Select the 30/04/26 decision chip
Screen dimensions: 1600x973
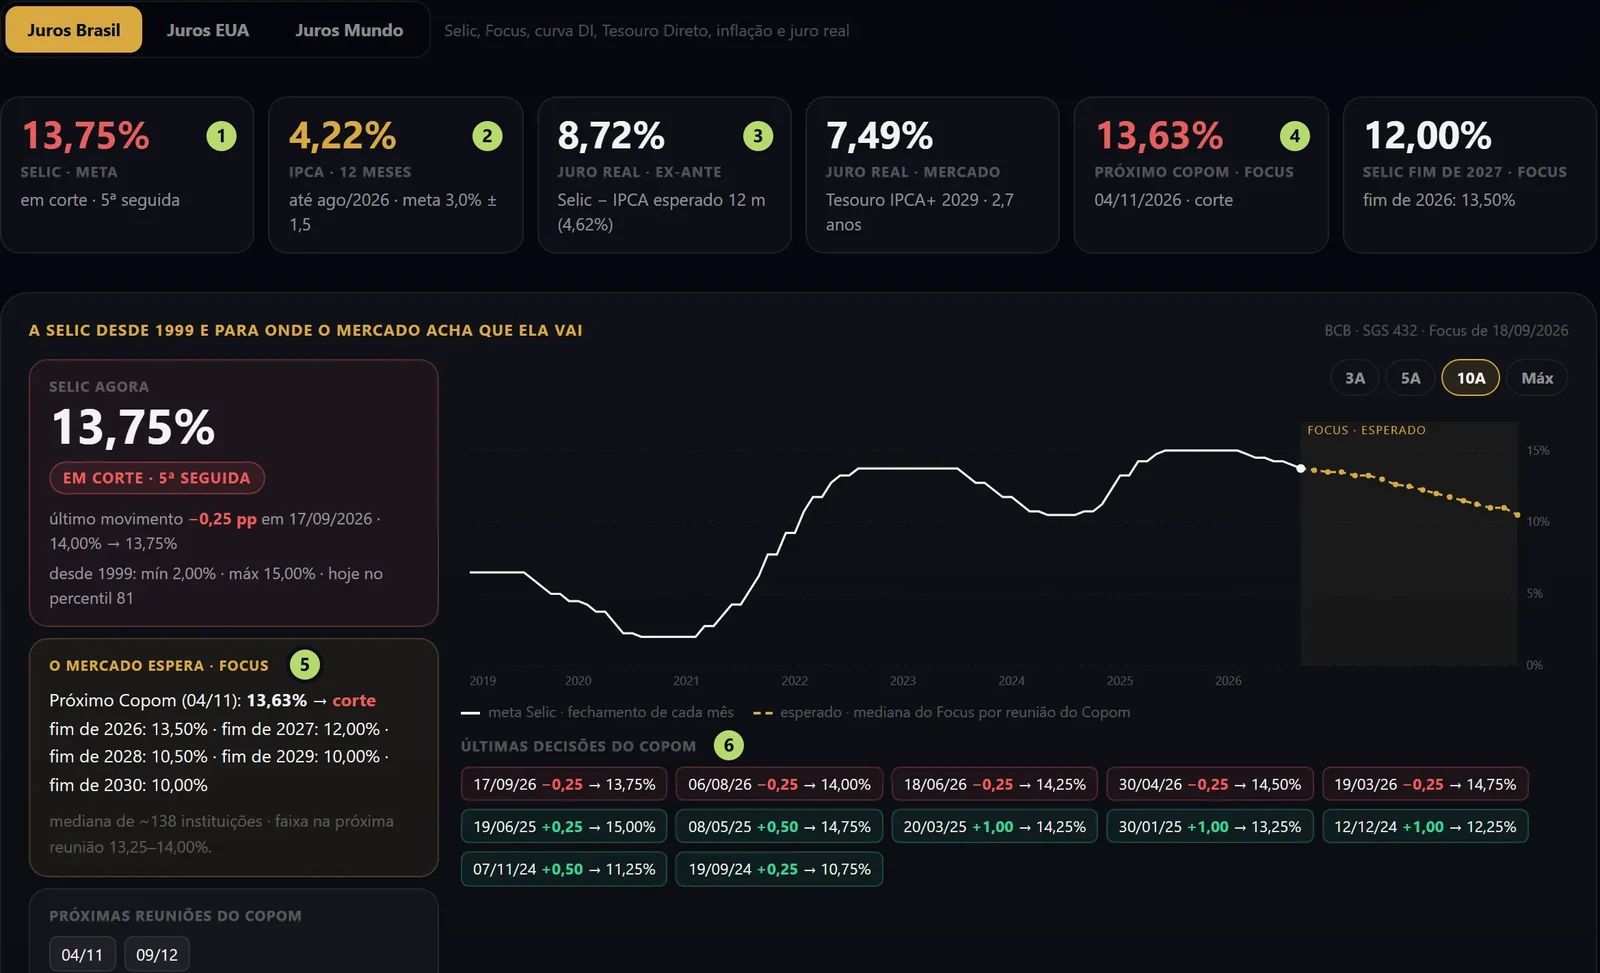pos(1210,784)
